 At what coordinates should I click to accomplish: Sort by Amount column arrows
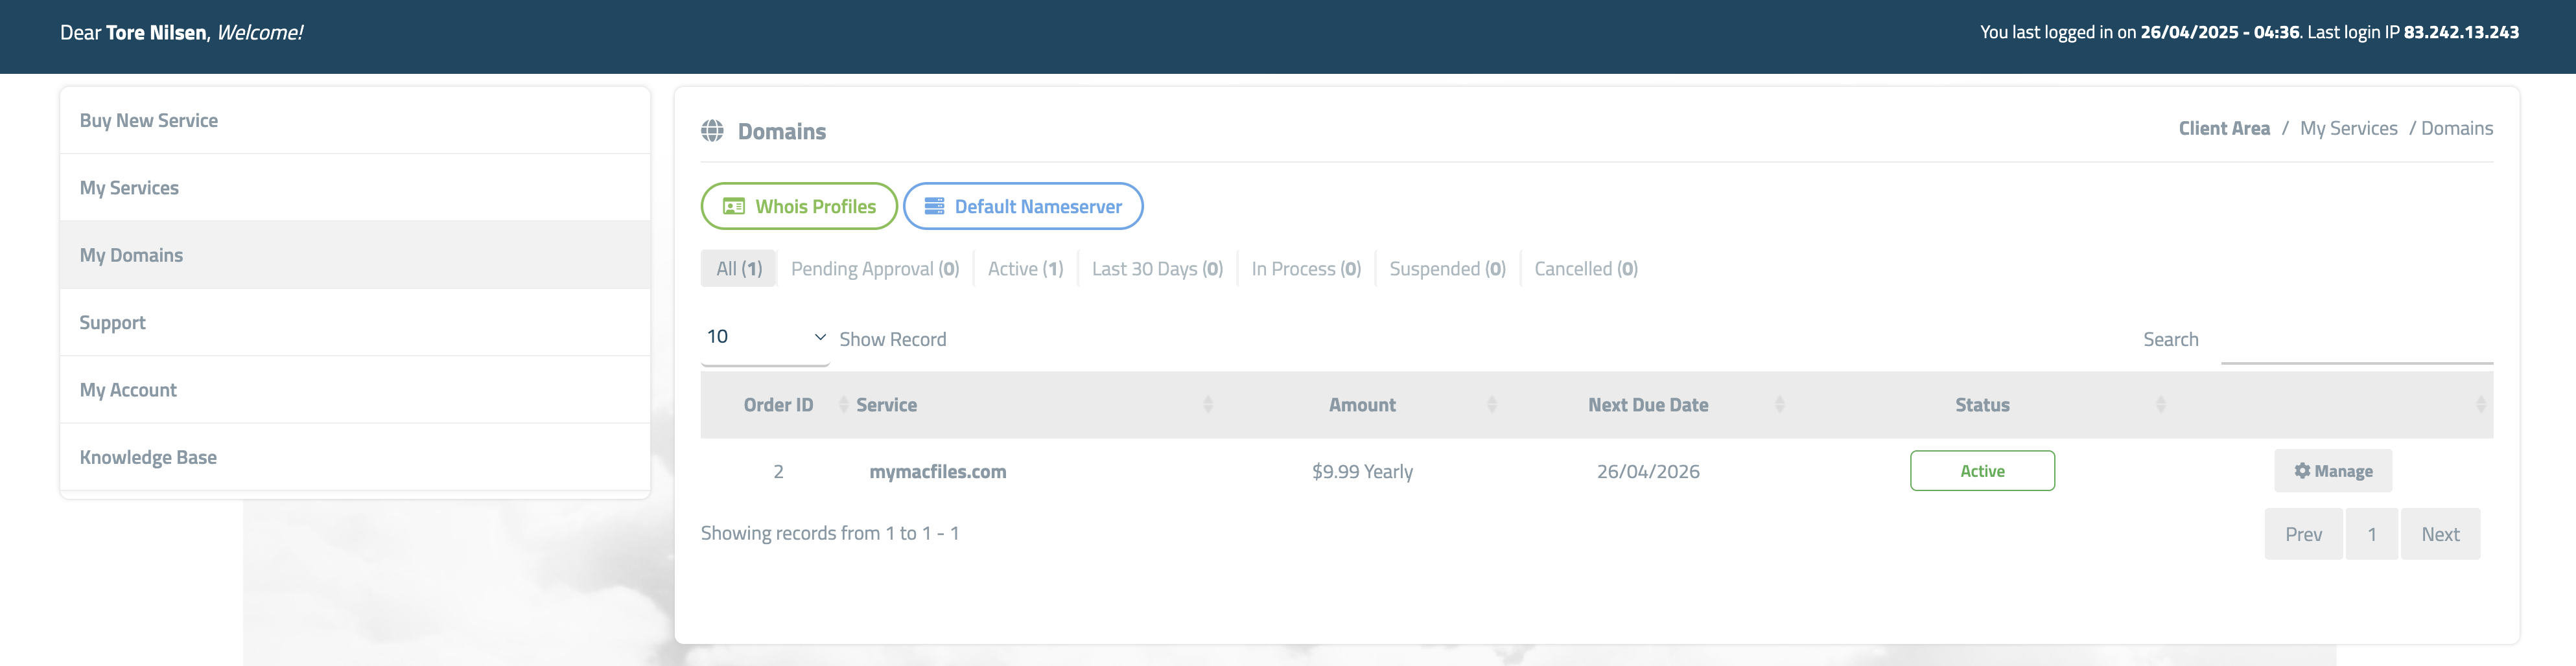click(x=1491, y=405)
